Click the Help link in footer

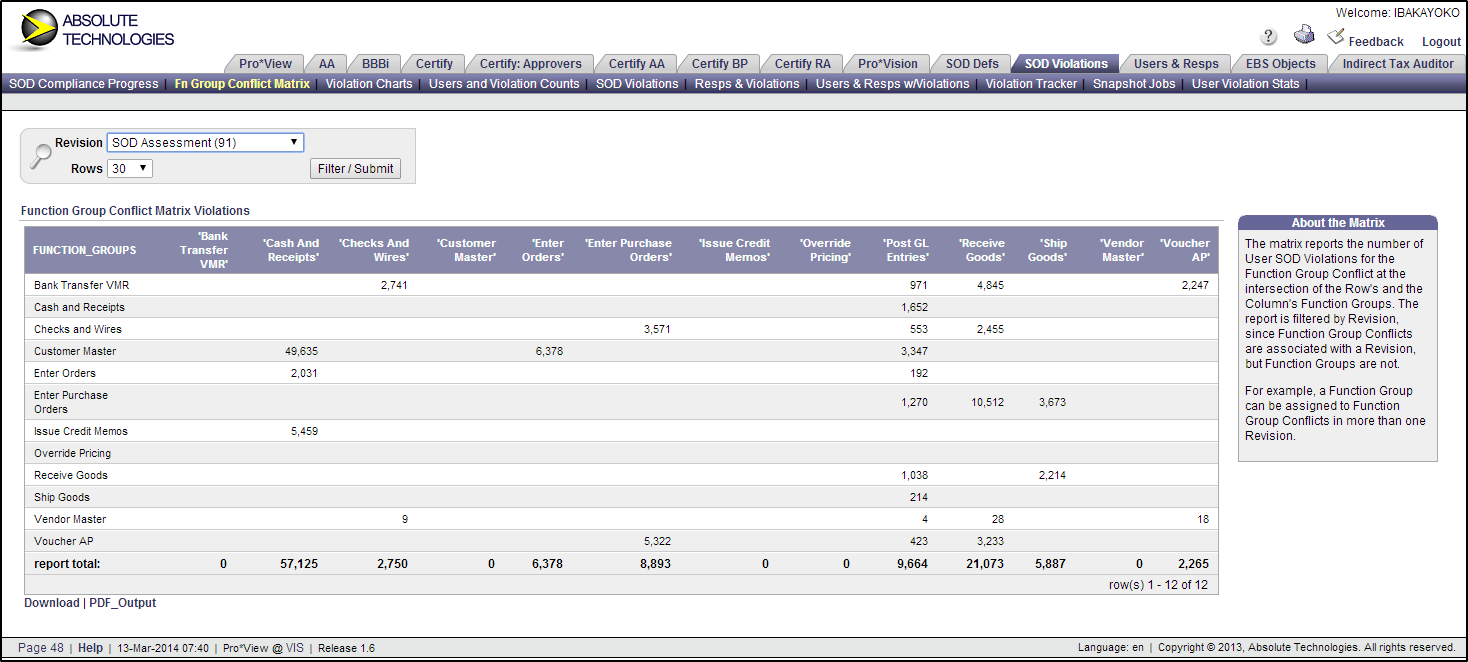[x=90, y=648]
